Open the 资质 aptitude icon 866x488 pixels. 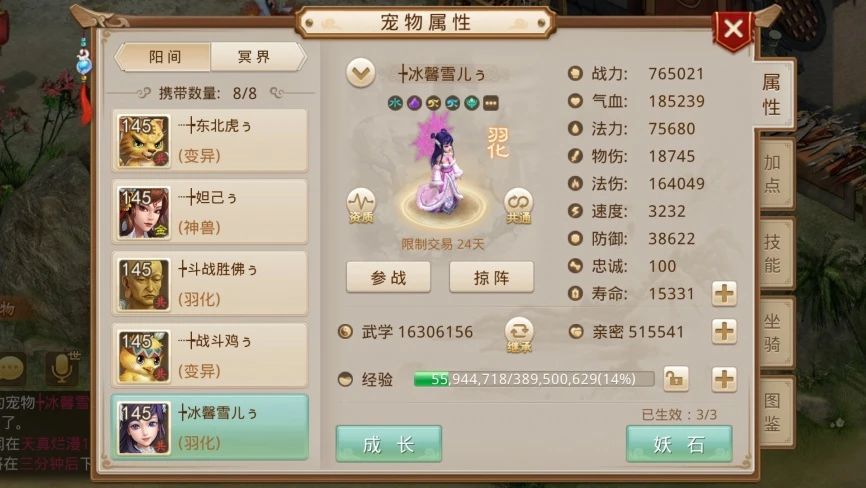pos(361,206)
